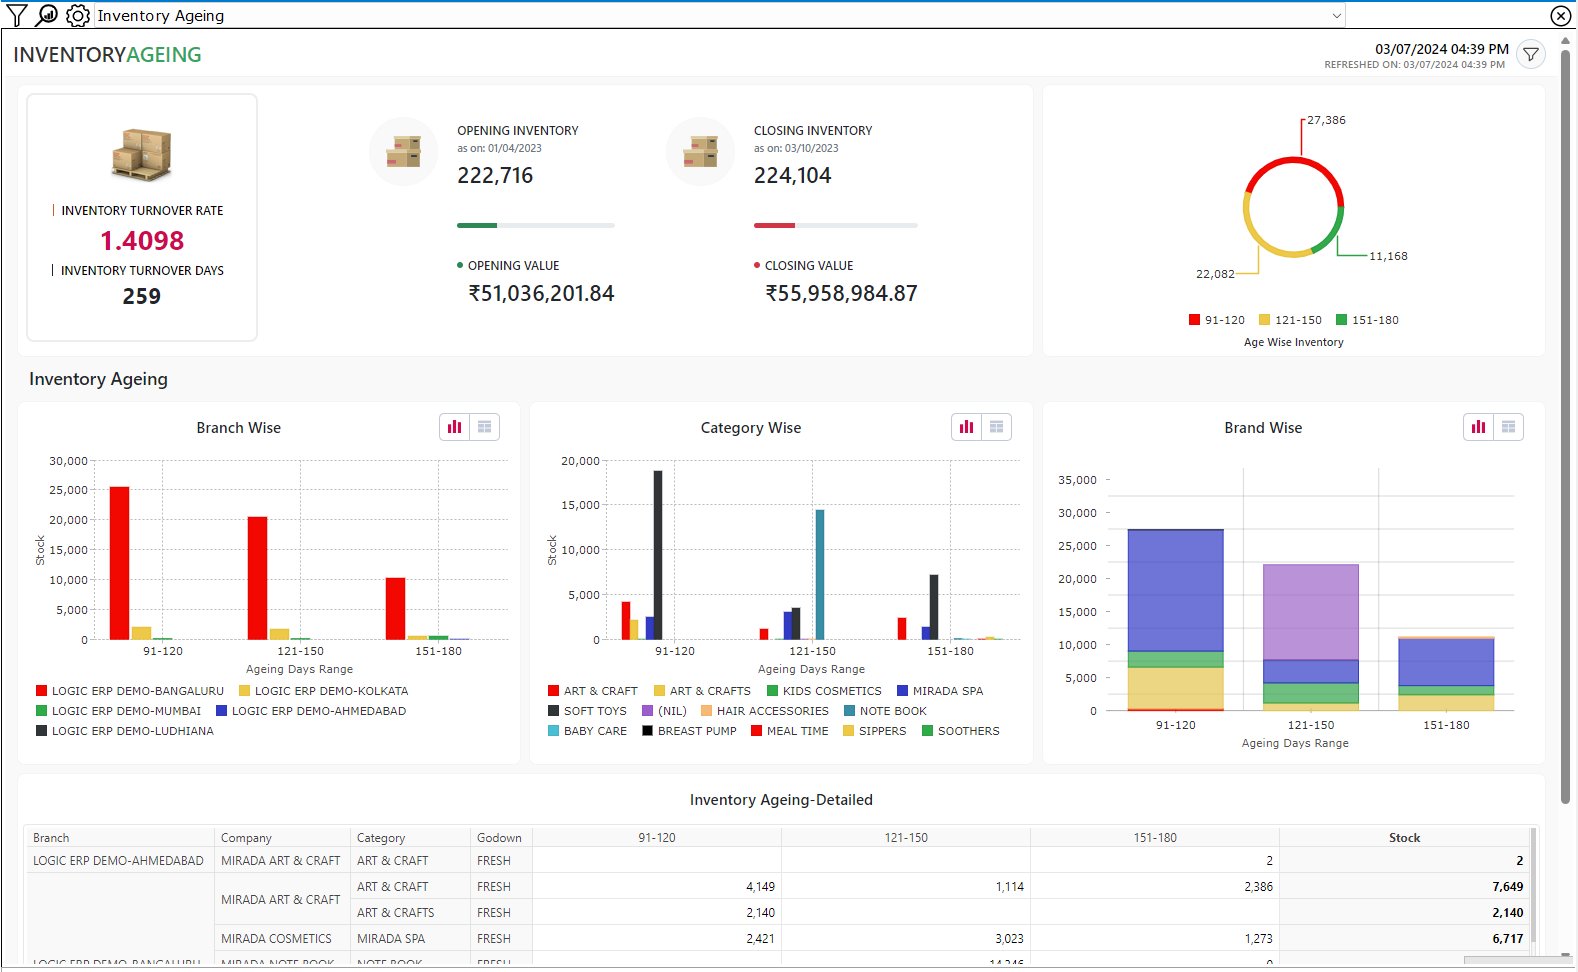
Task: Click the filter funnel icon in top-left toolbar
Action: 17,15
